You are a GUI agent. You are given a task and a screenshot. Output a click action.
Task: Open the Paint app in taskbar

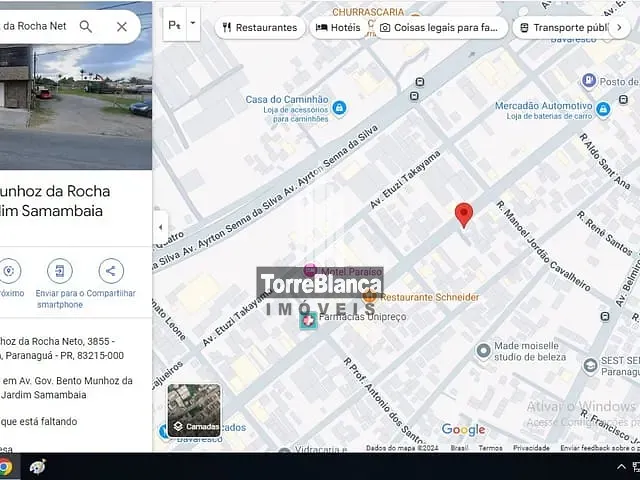pos(38,467)
